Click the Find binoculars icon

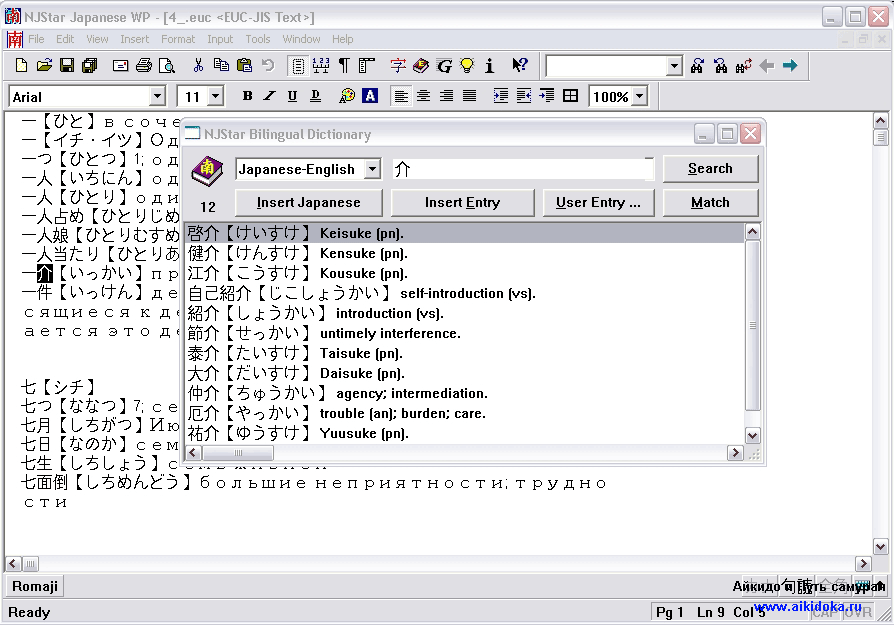pyautogui.click(x=697, y=66)
